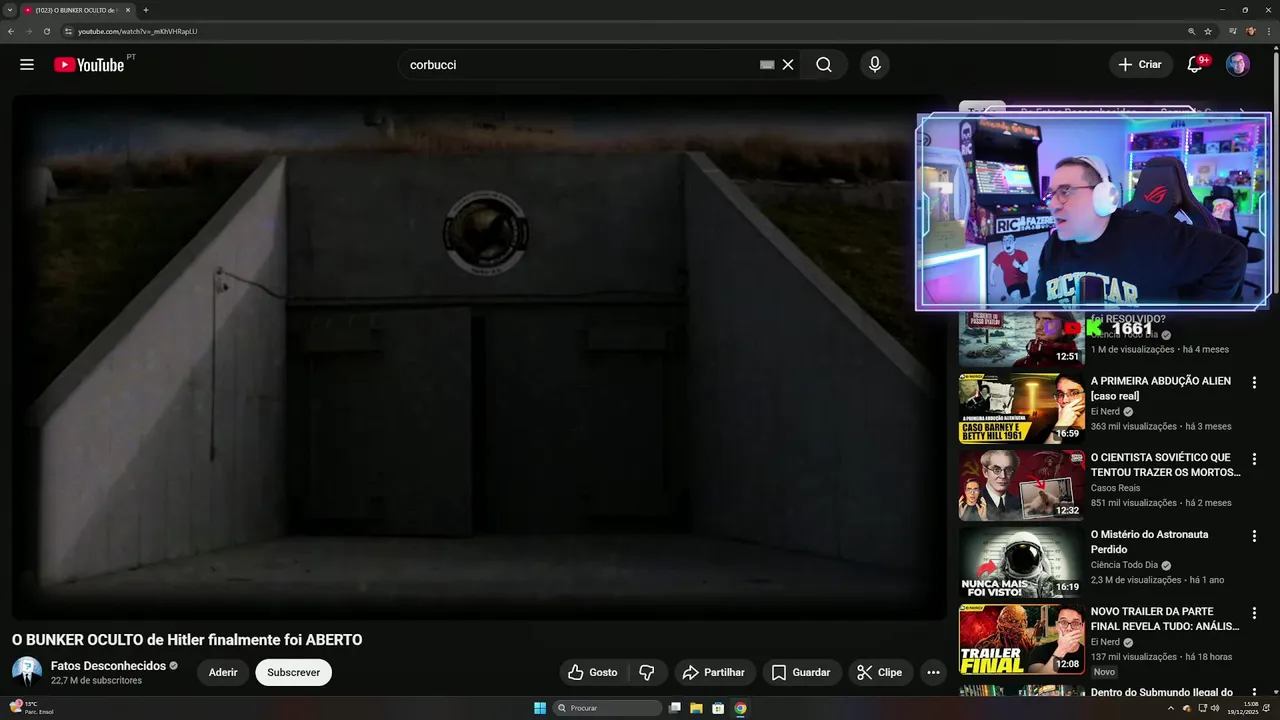1280x720 pixels.
Task: Start voice search with microphone
Action: click(875, 65)
